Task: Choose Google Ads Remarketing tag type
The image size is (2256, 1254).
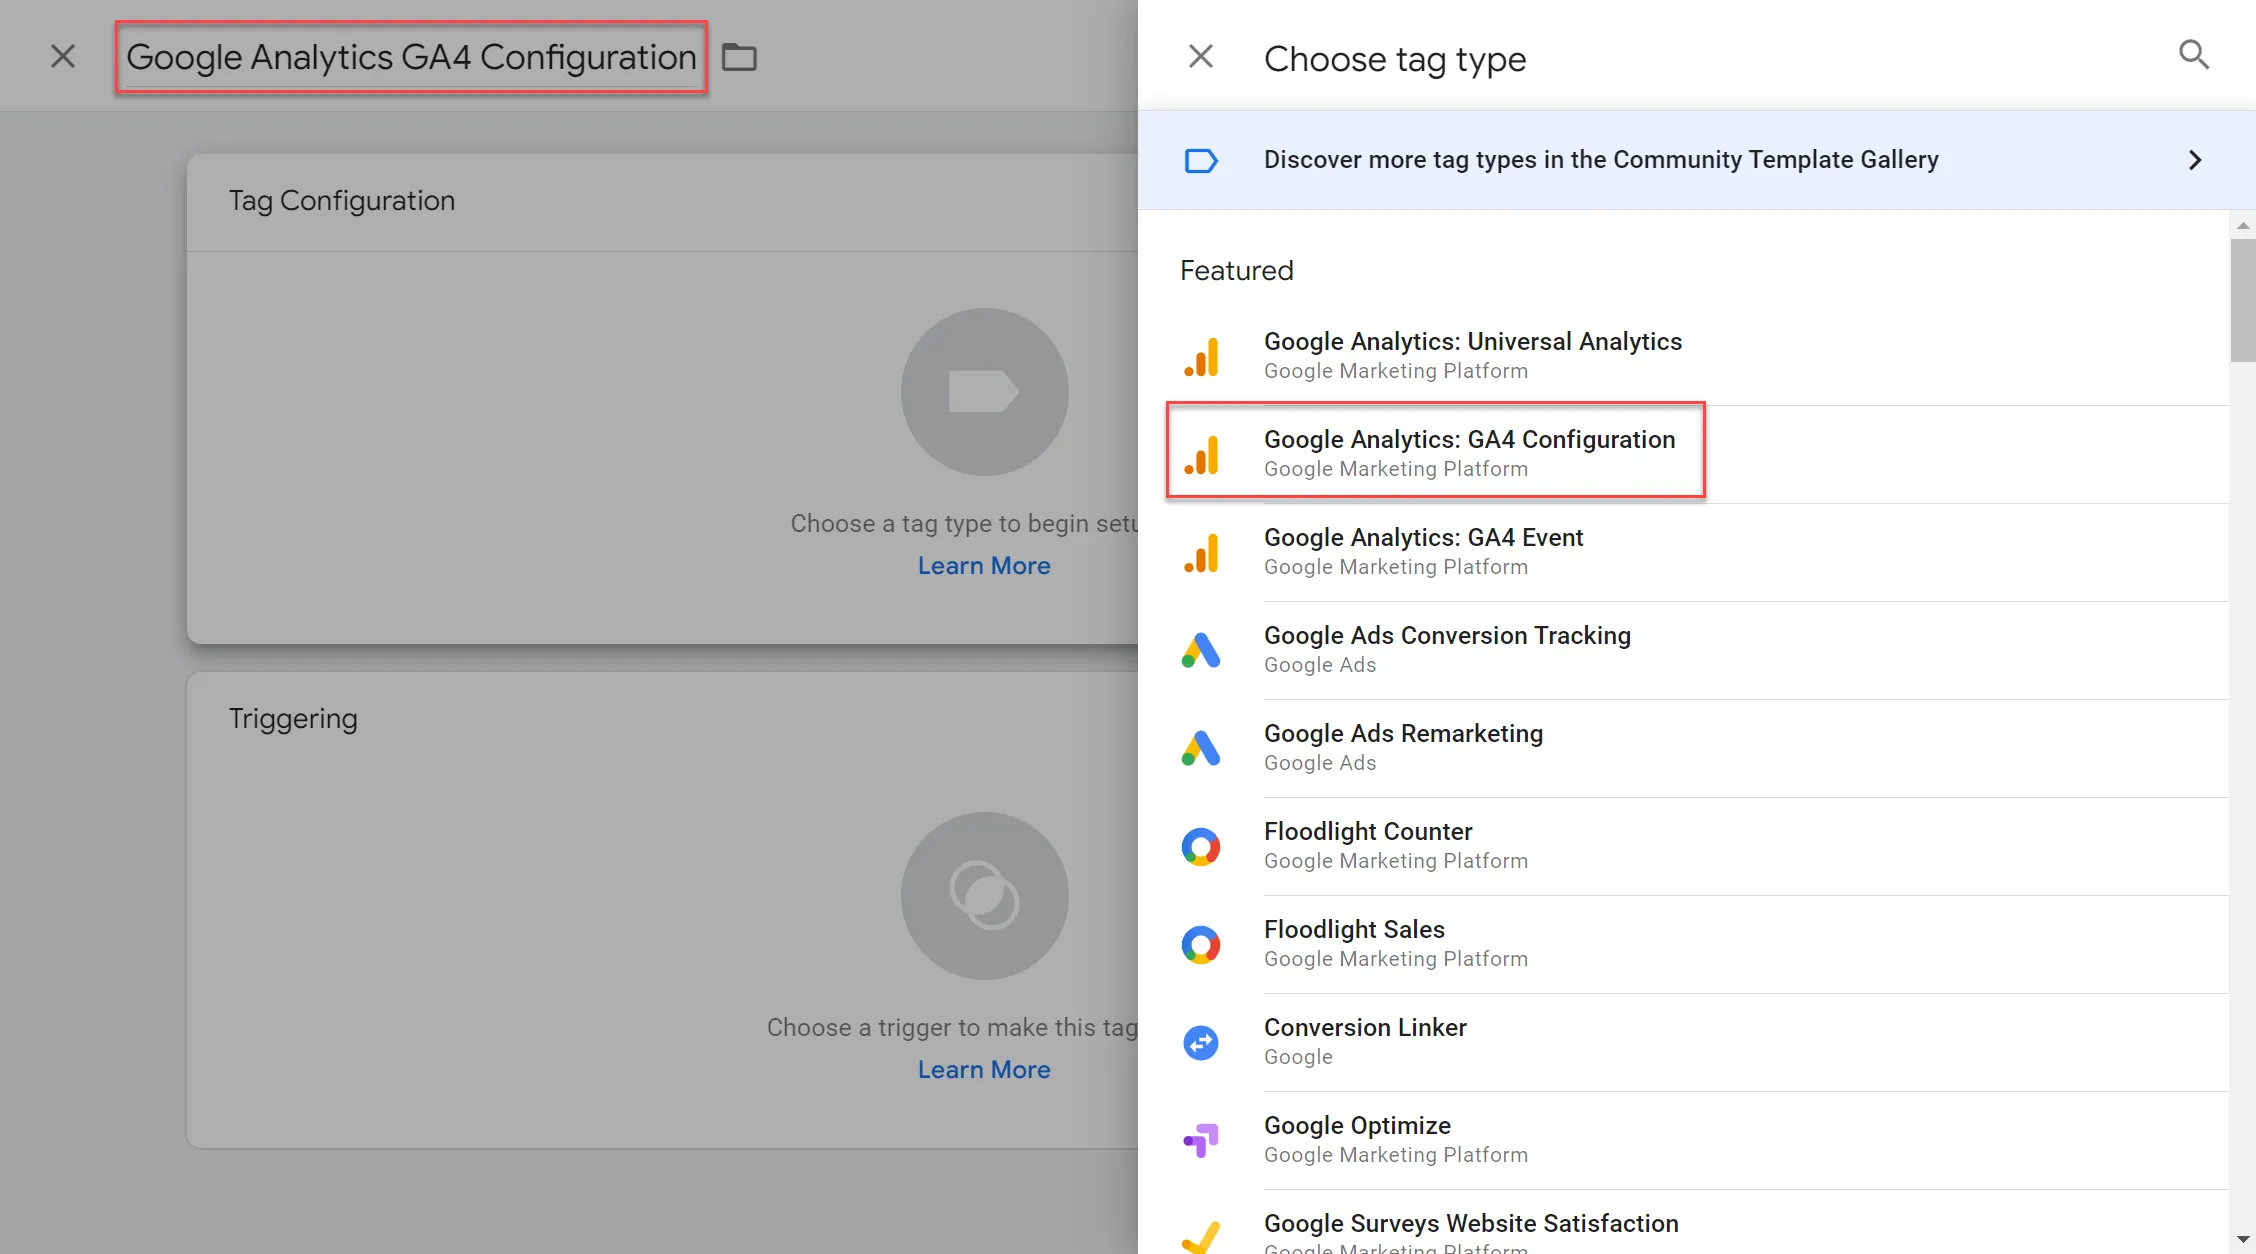Action: 1683,748
